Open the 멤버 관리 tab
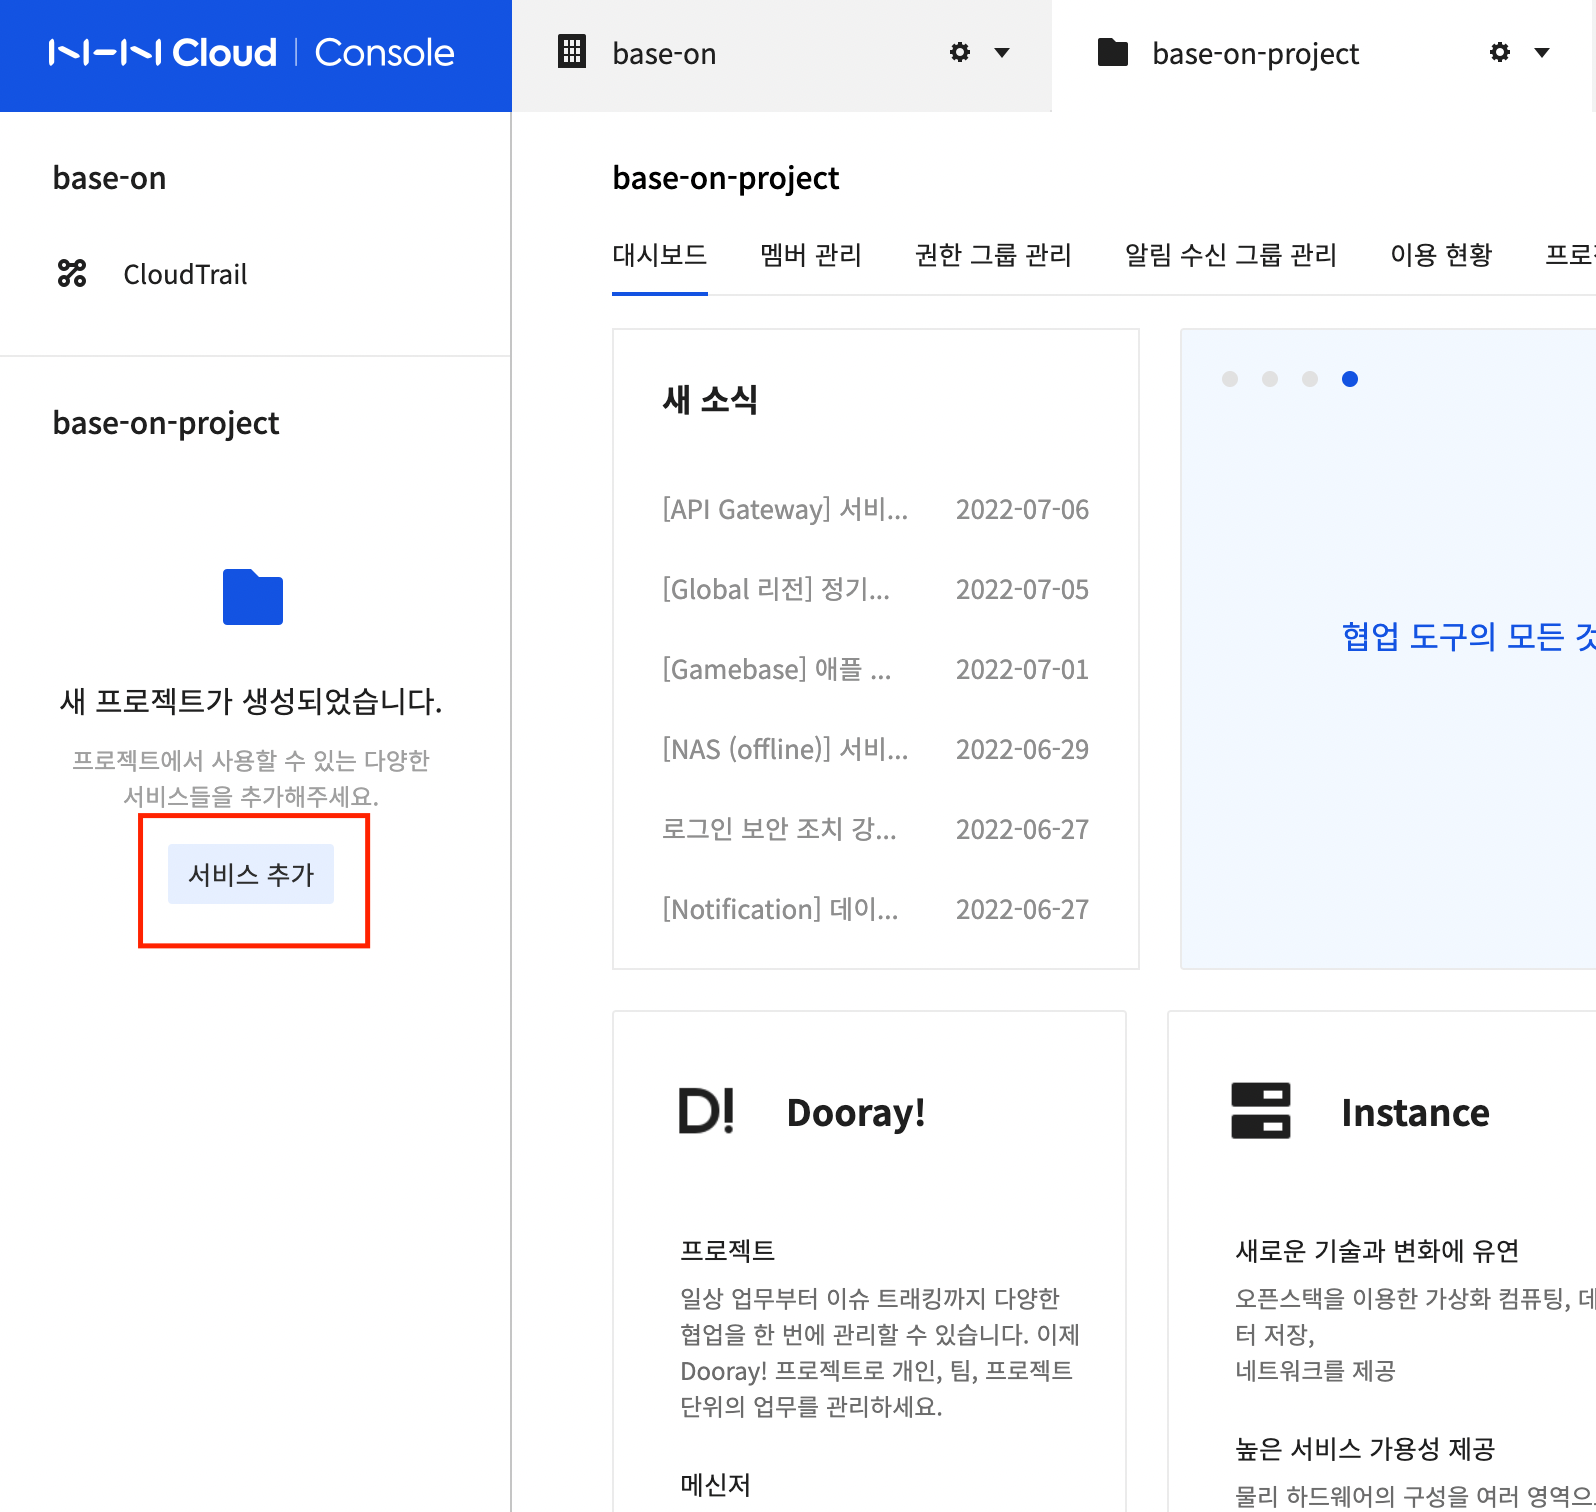 click(811, 255)
